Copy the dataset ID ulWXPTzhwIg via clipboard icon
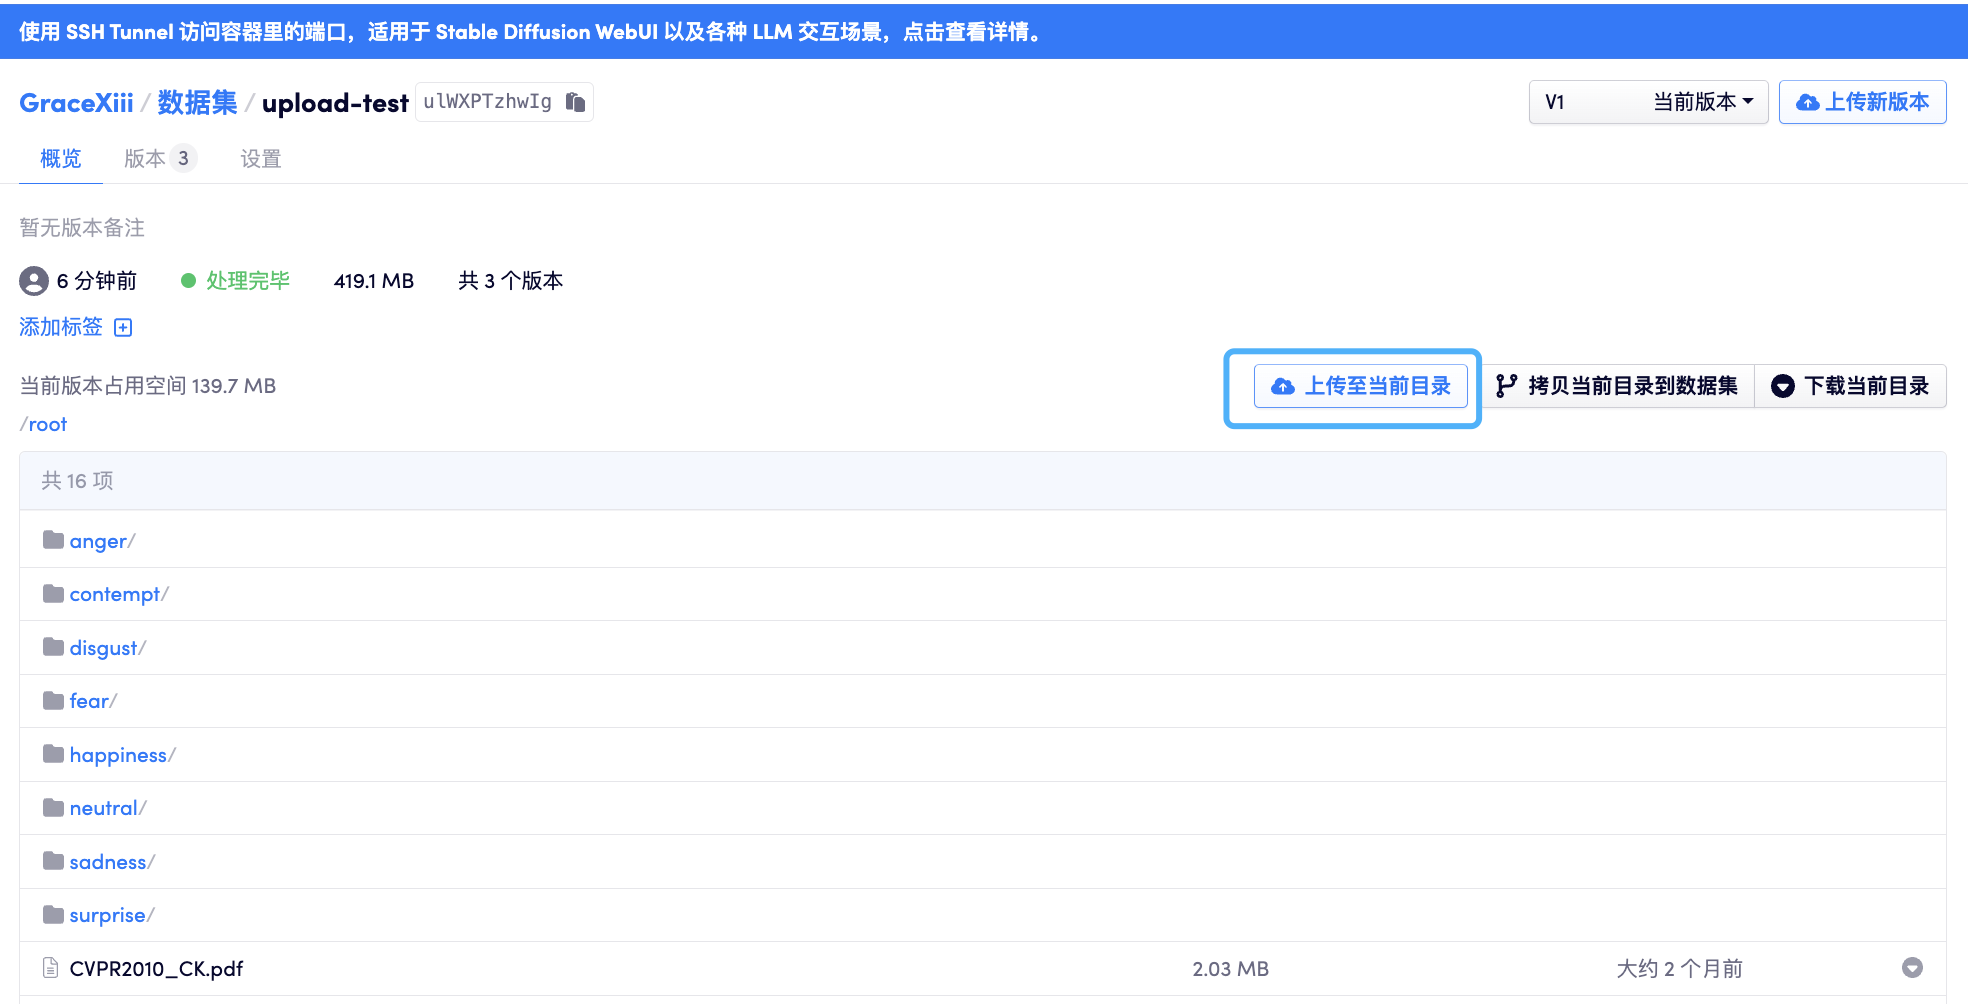Screen dimensions: 1968x1004 pyautogui.click(x=575, y=102)
